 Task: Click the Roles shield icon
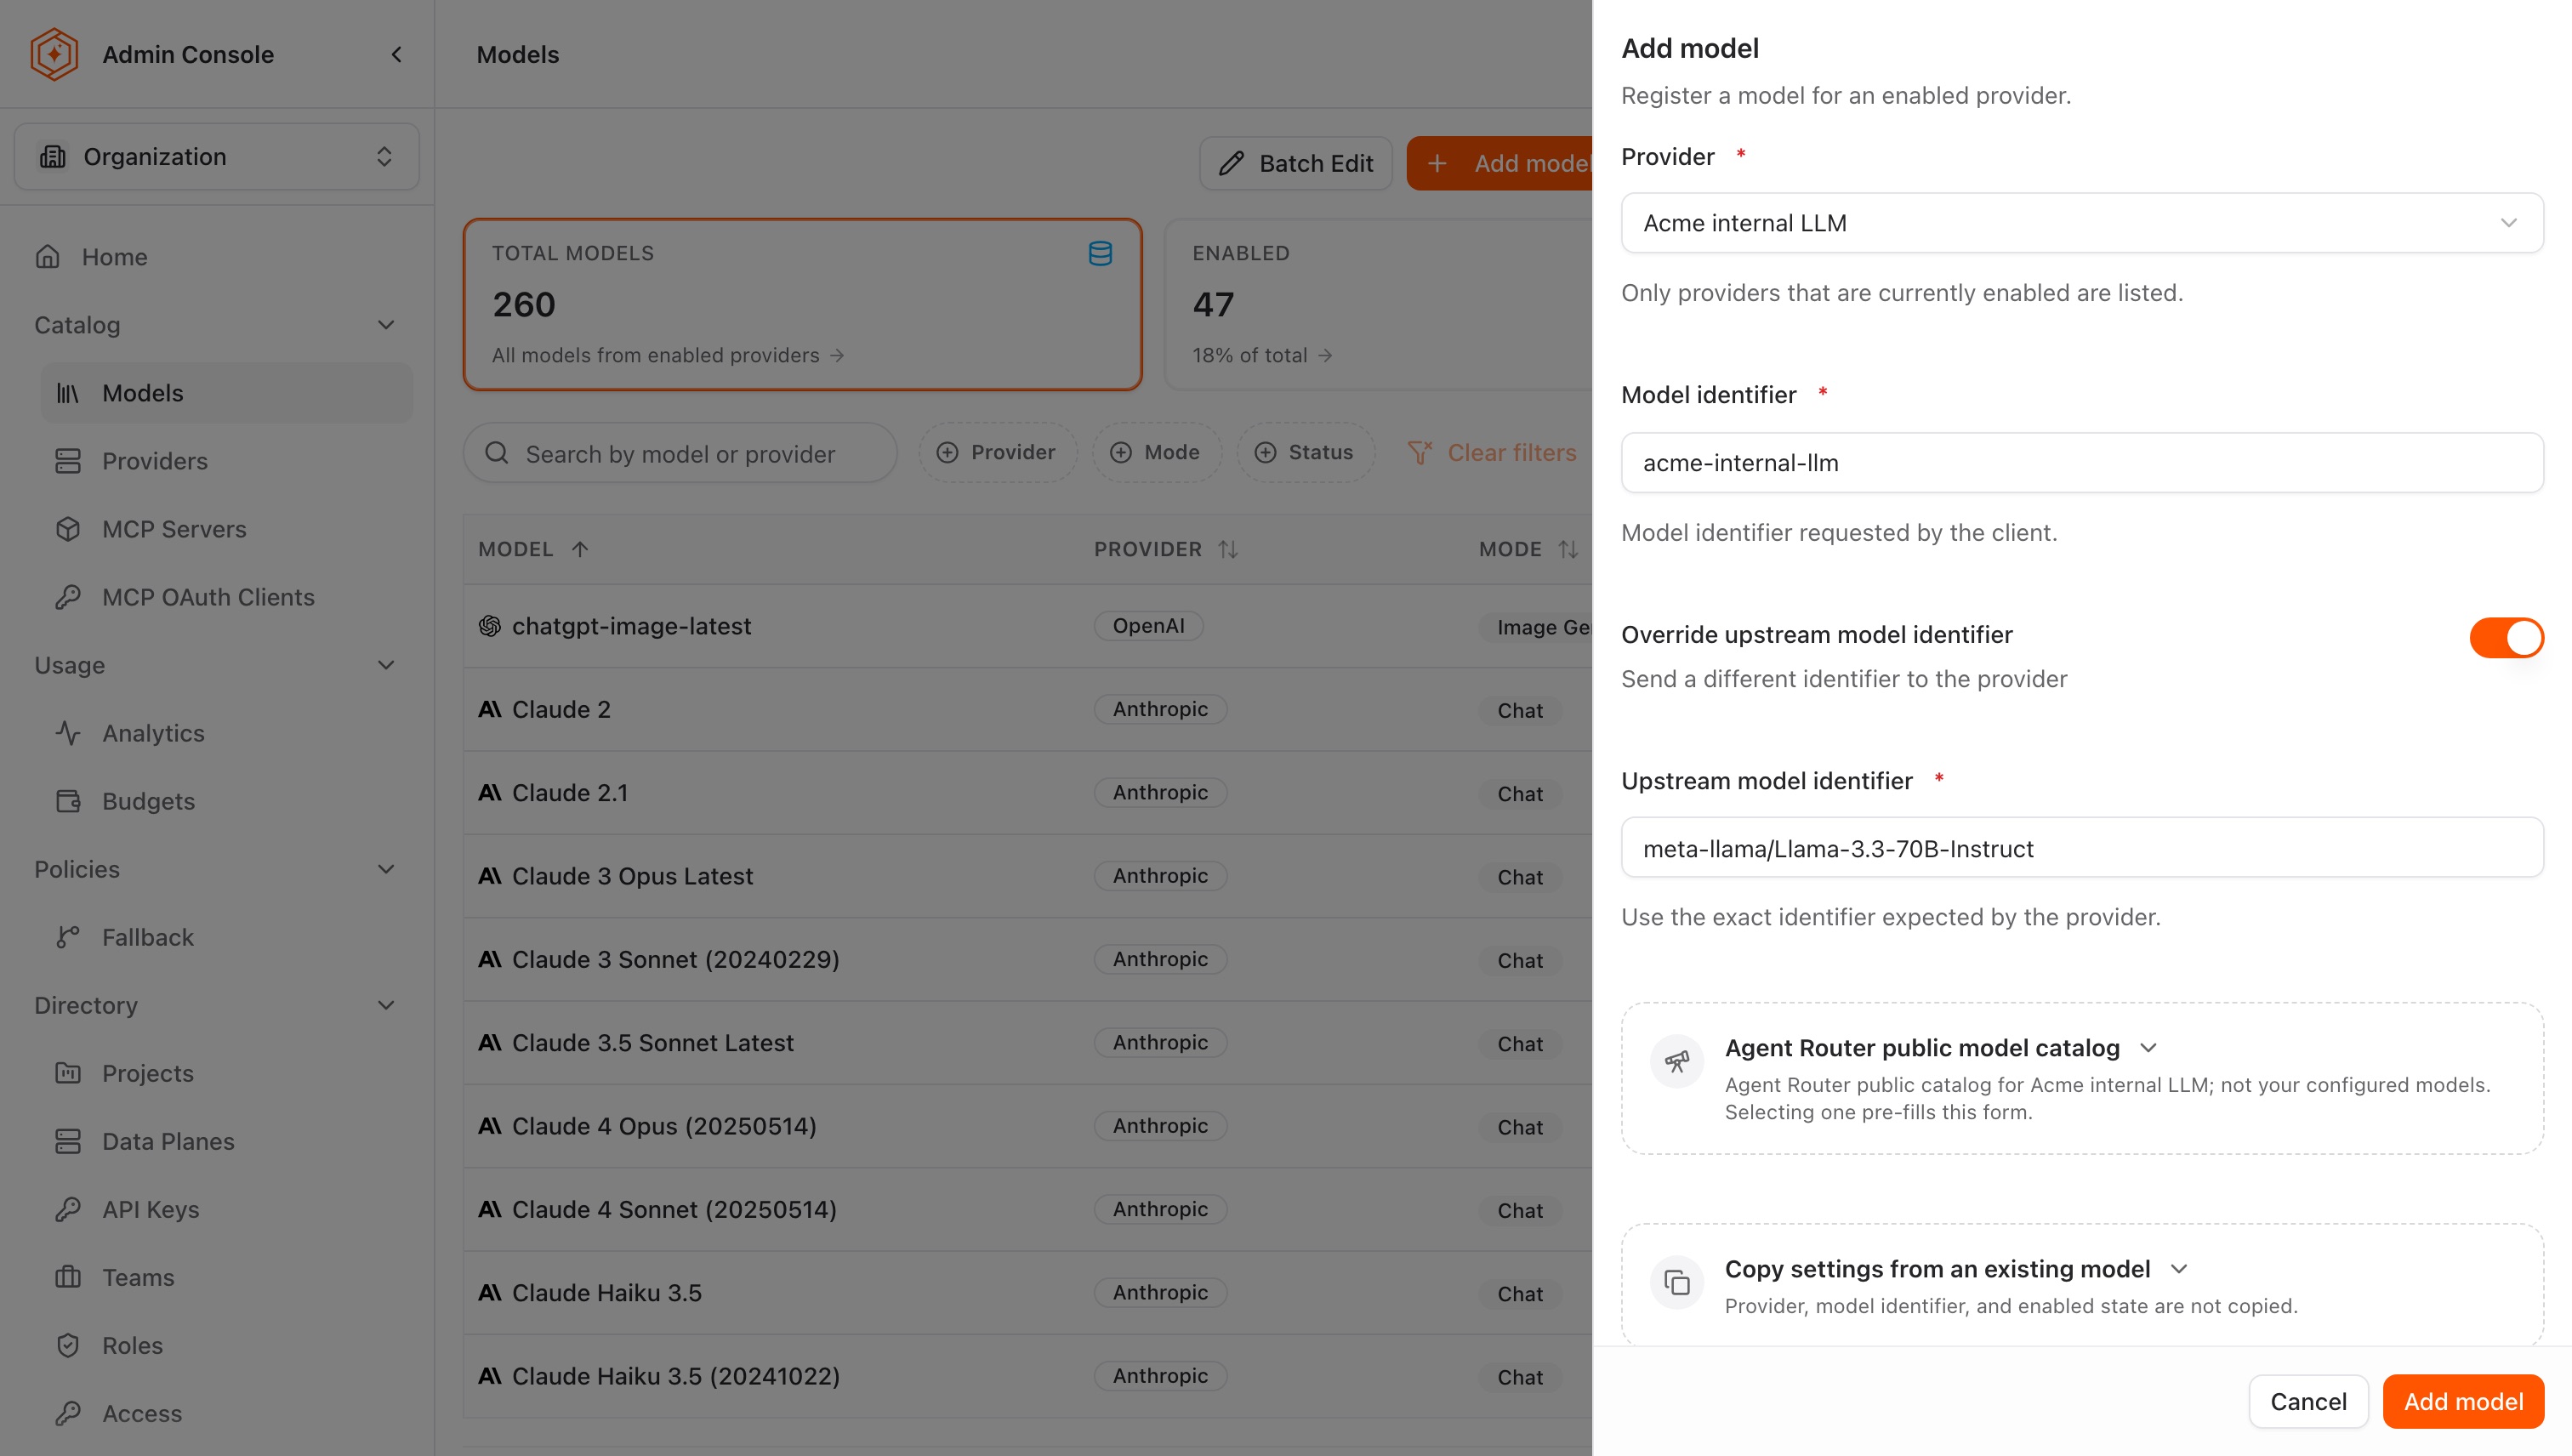click(x=68, y=1345)
